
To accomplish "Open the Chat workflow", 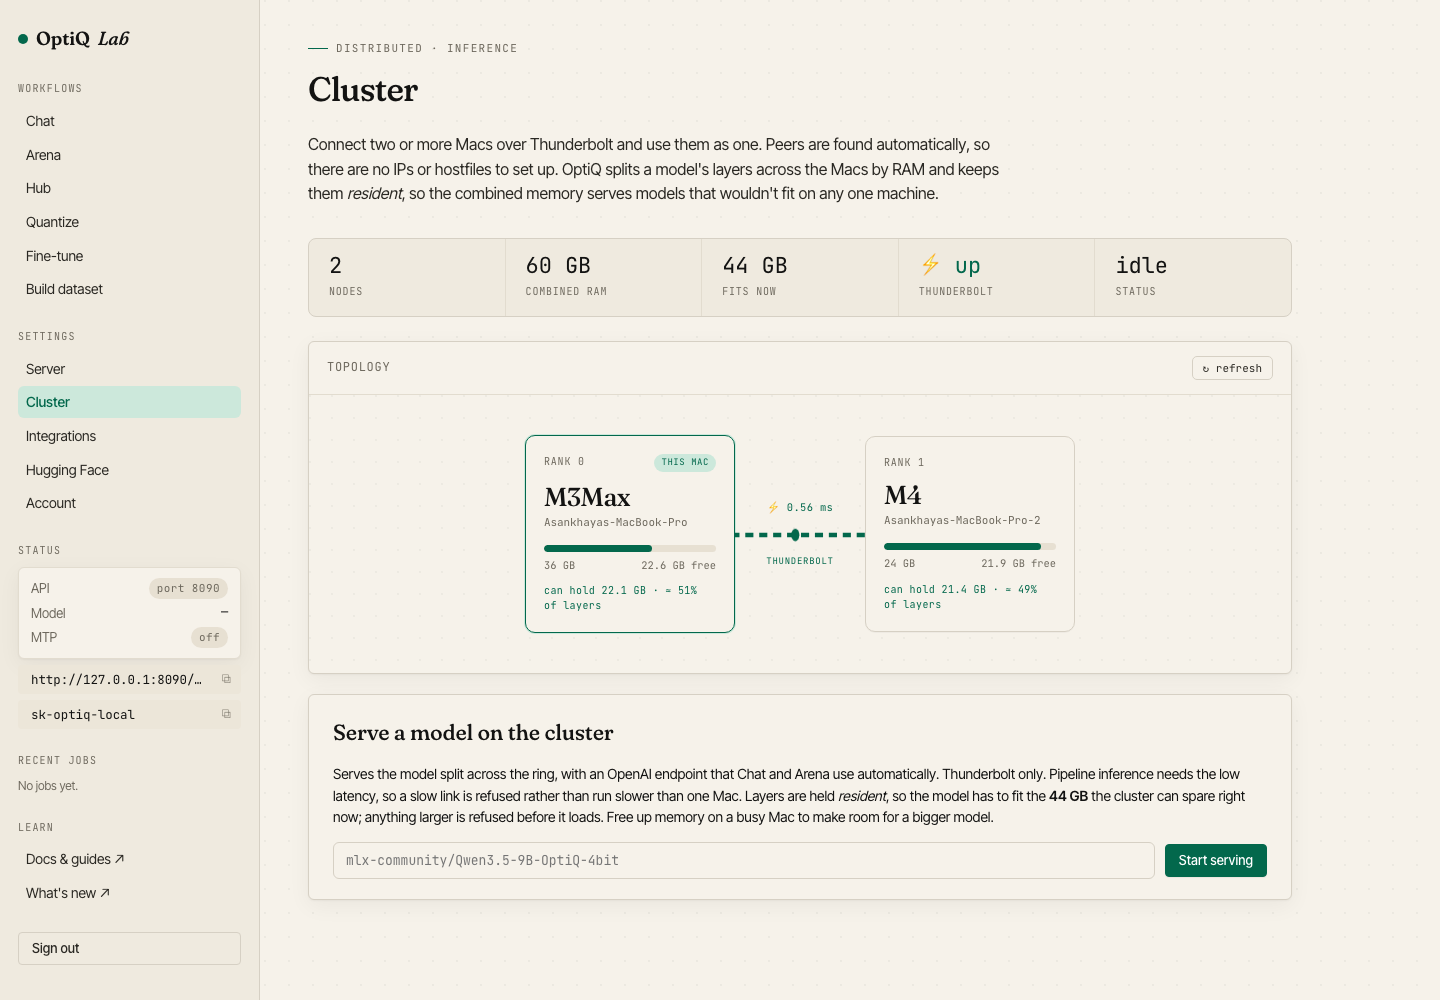I will pos(129,121).
